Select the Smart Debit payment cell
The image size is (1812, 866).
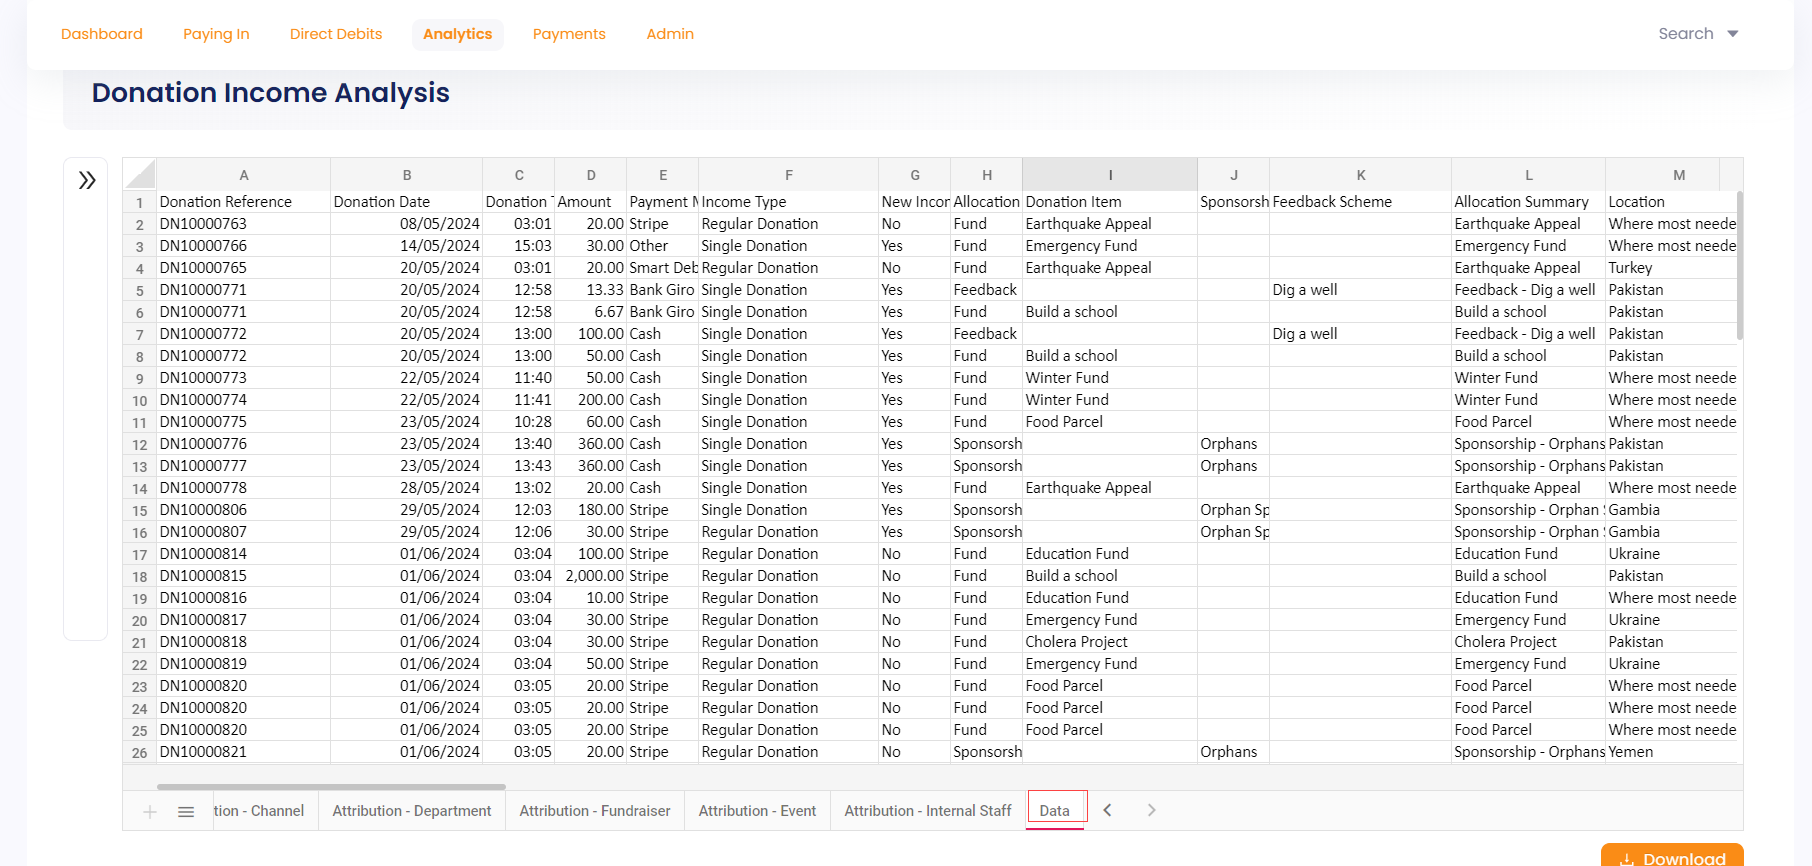point(663,268)
